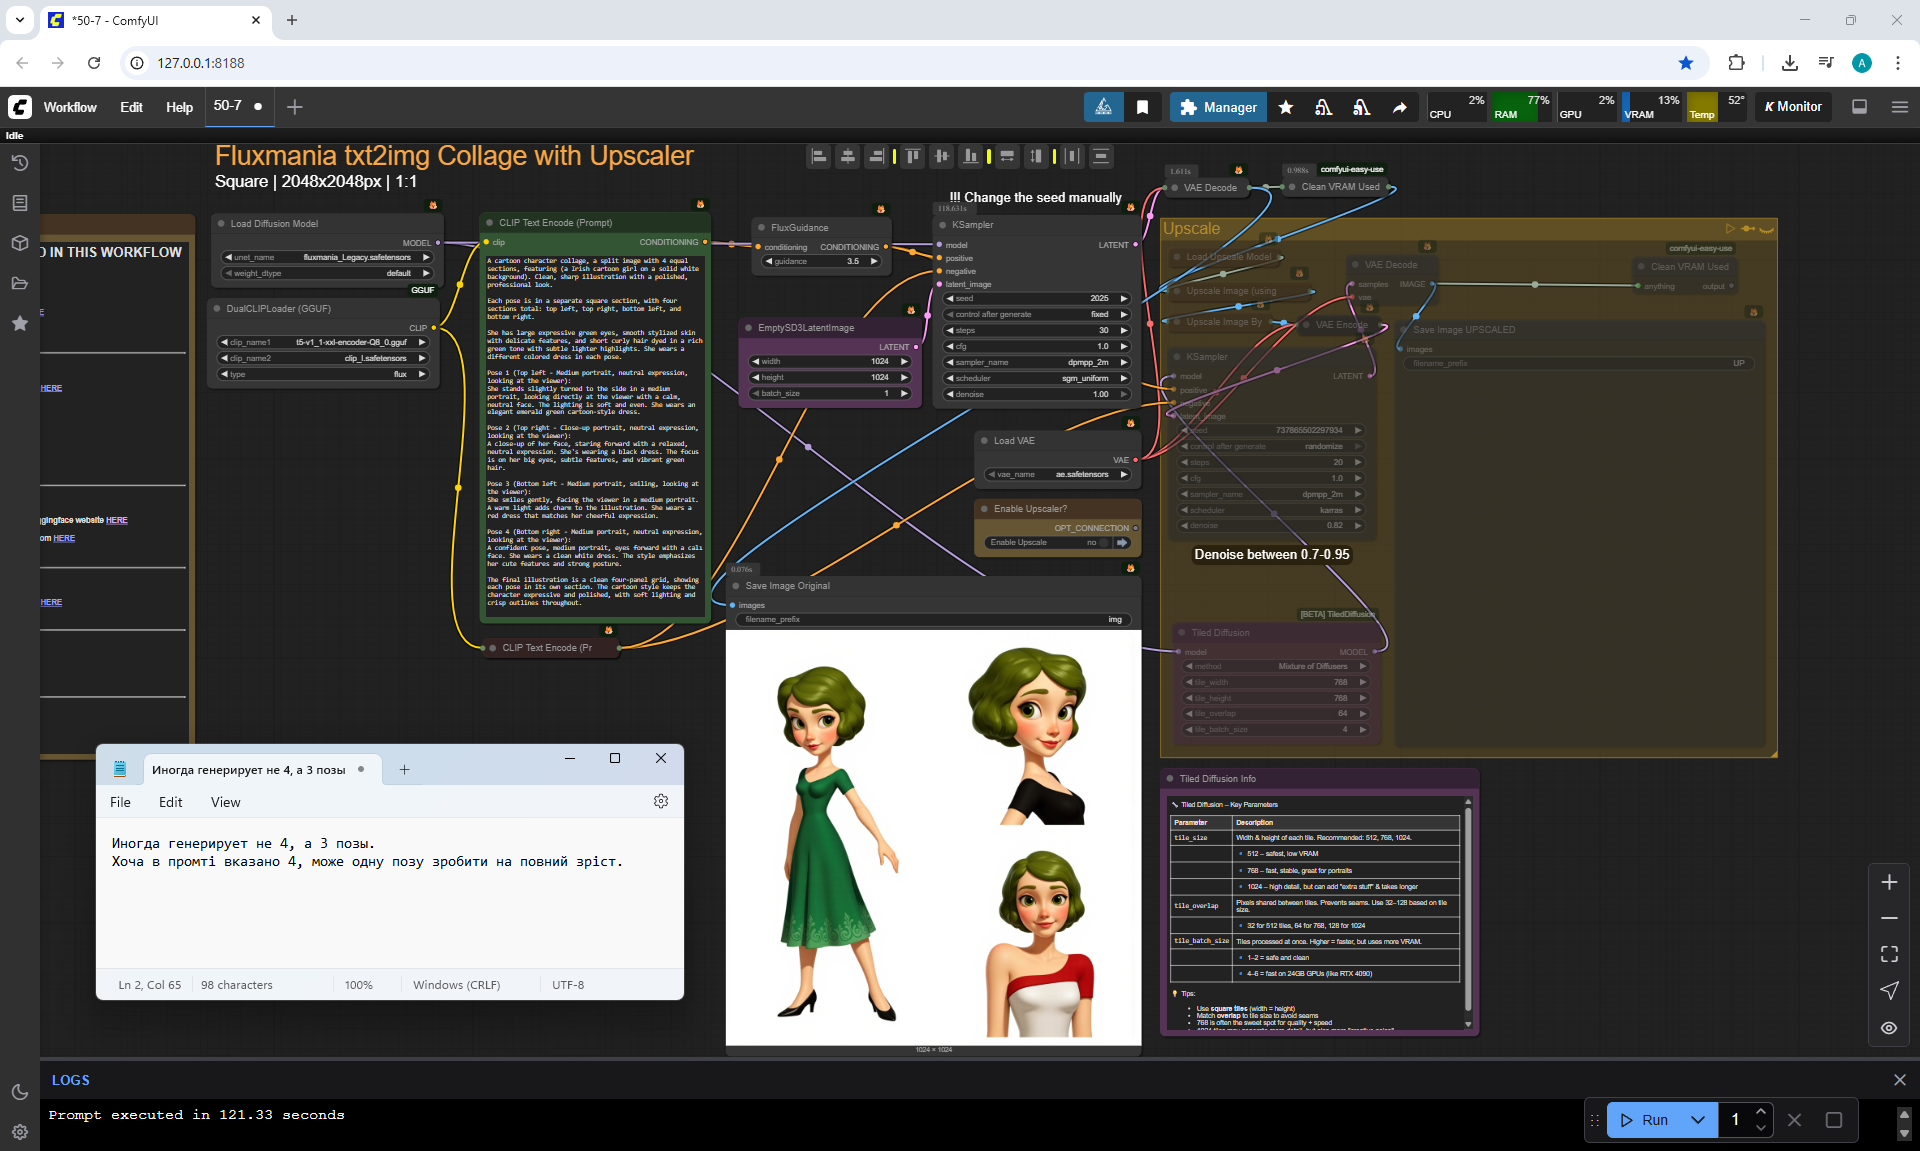Screen dimensions: 1920x1151
Task: Click the generated collage image preview
Action: (x=933, y=838)
